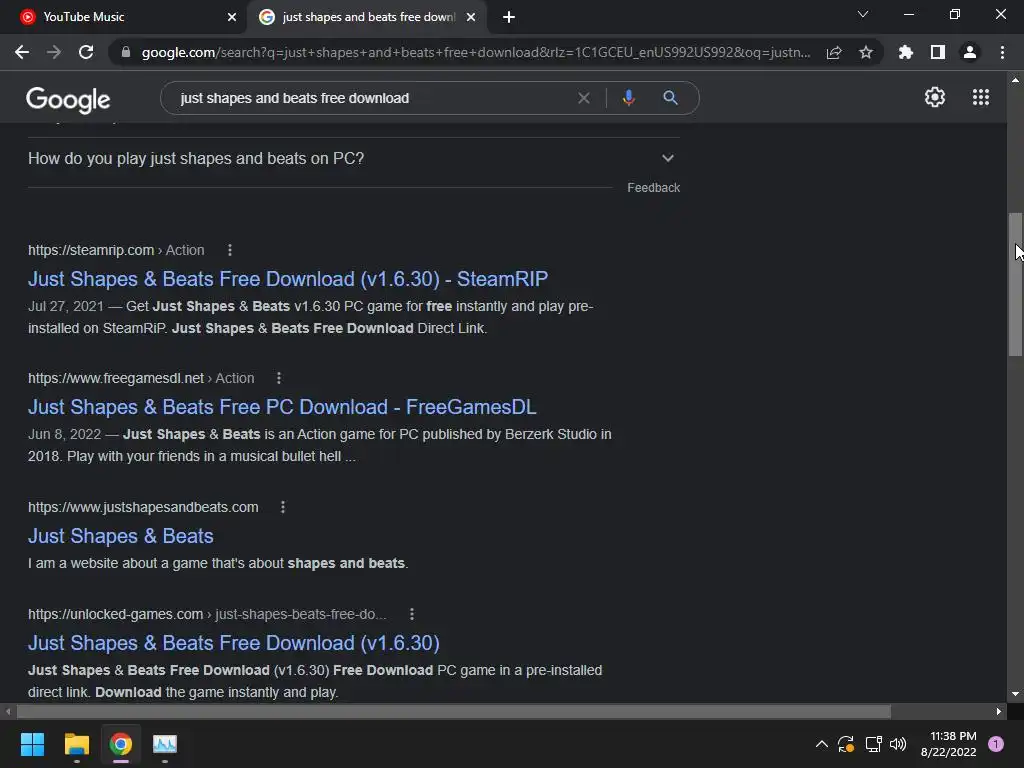Click the https://www.justshapesandbeats.com URL text
The height and width of the screenshot is (768, 1024).
click(x=143, y=507)
